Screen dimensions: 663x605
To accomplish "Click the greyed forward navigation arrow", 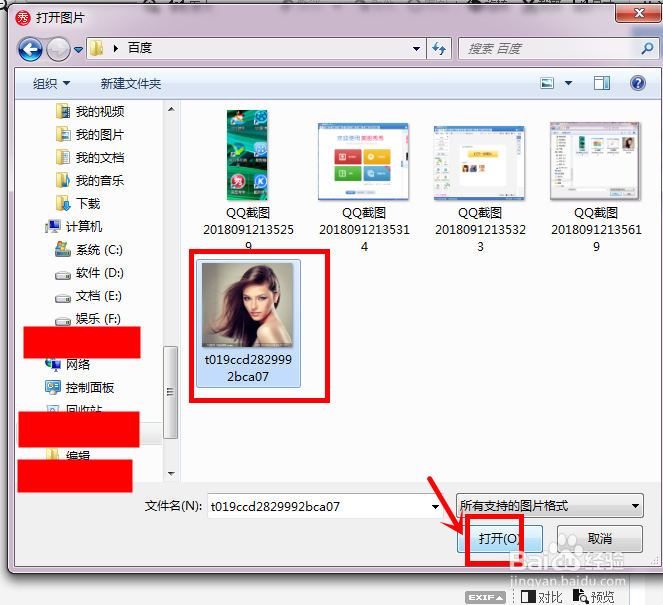I will click(x=58, y=49).
